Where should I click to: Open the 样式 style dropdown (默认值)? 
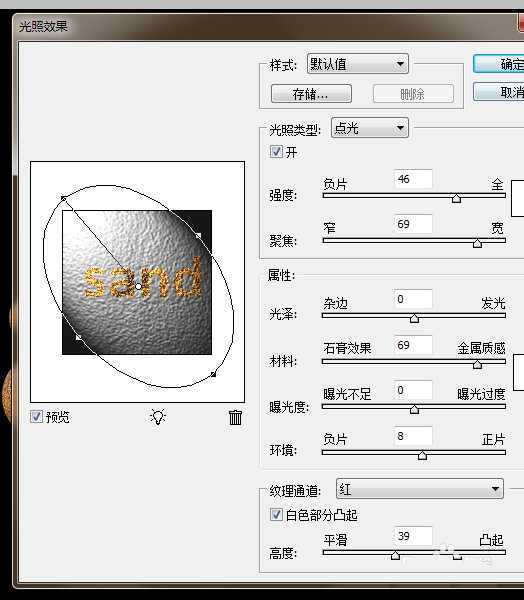point(357,64)
